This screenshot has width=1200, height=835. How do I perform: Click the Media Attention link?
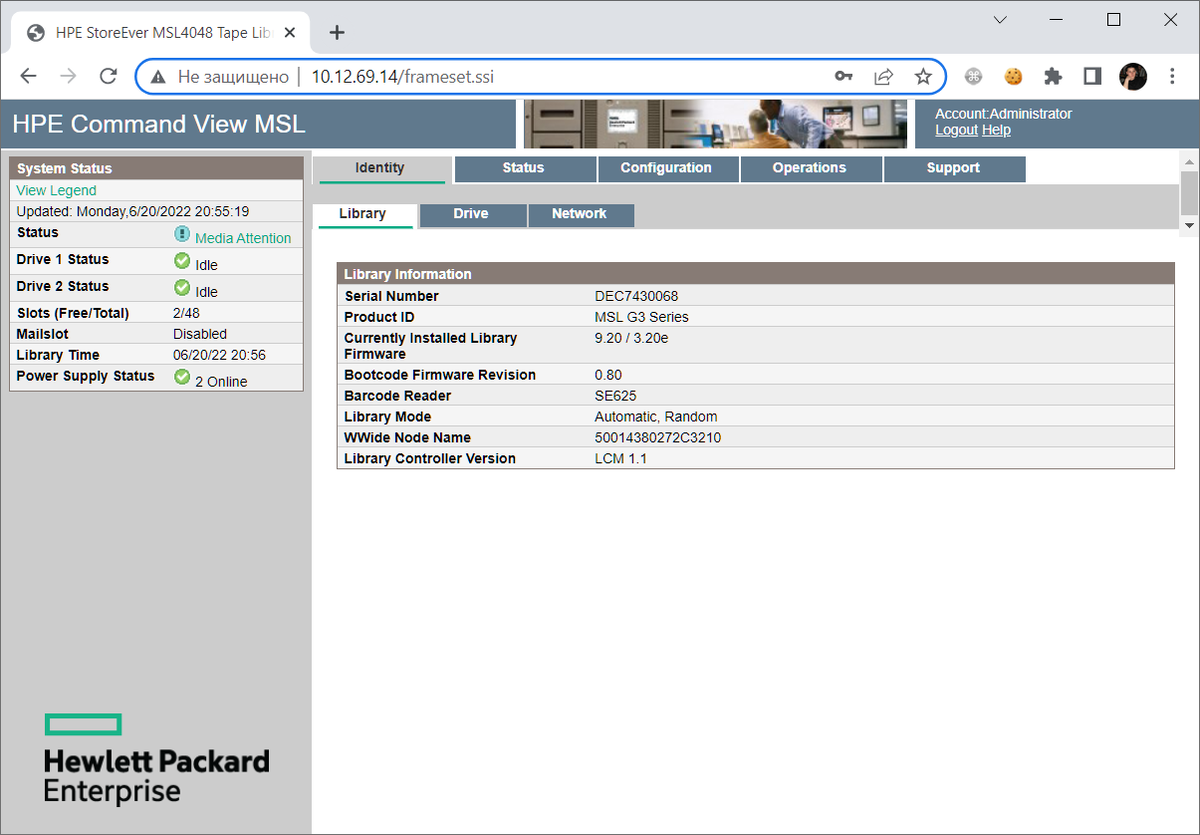pyautogui.click(x=243, y=238)
